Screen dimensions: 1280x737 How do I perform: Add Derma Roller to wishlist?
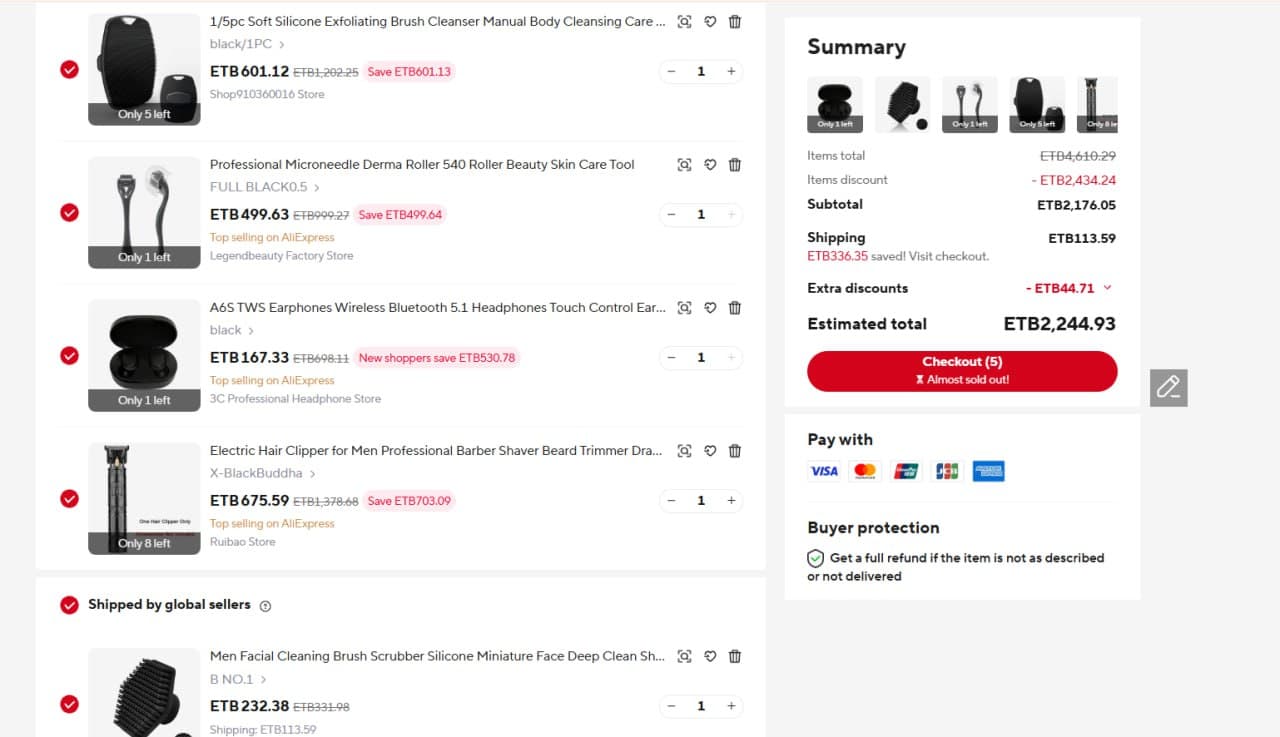coord(710,165)
